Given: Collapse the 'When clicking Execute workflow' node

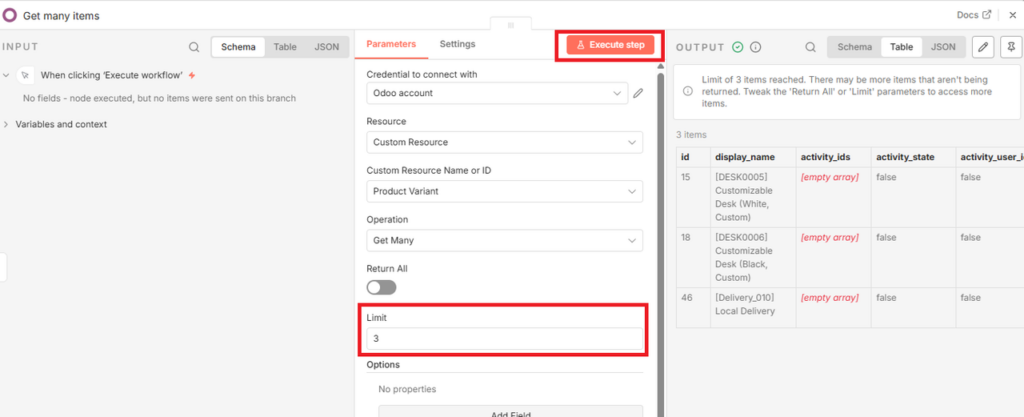Looking at the screenshot, I should [6, 75].
